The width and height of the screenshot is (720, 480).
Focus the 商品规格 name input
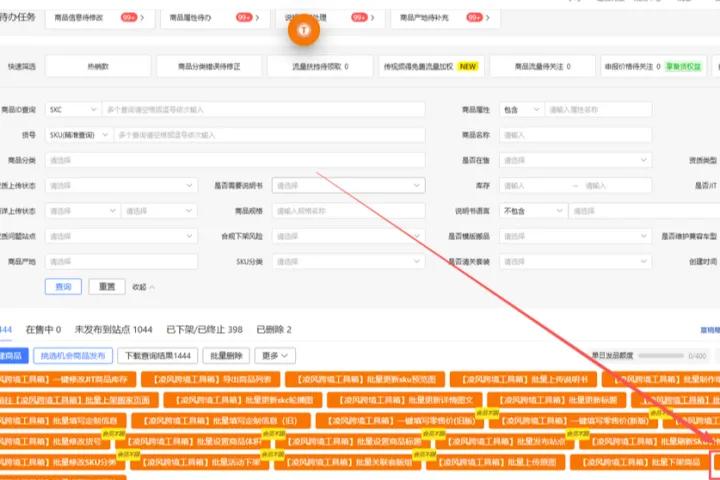tap(349, 210)
